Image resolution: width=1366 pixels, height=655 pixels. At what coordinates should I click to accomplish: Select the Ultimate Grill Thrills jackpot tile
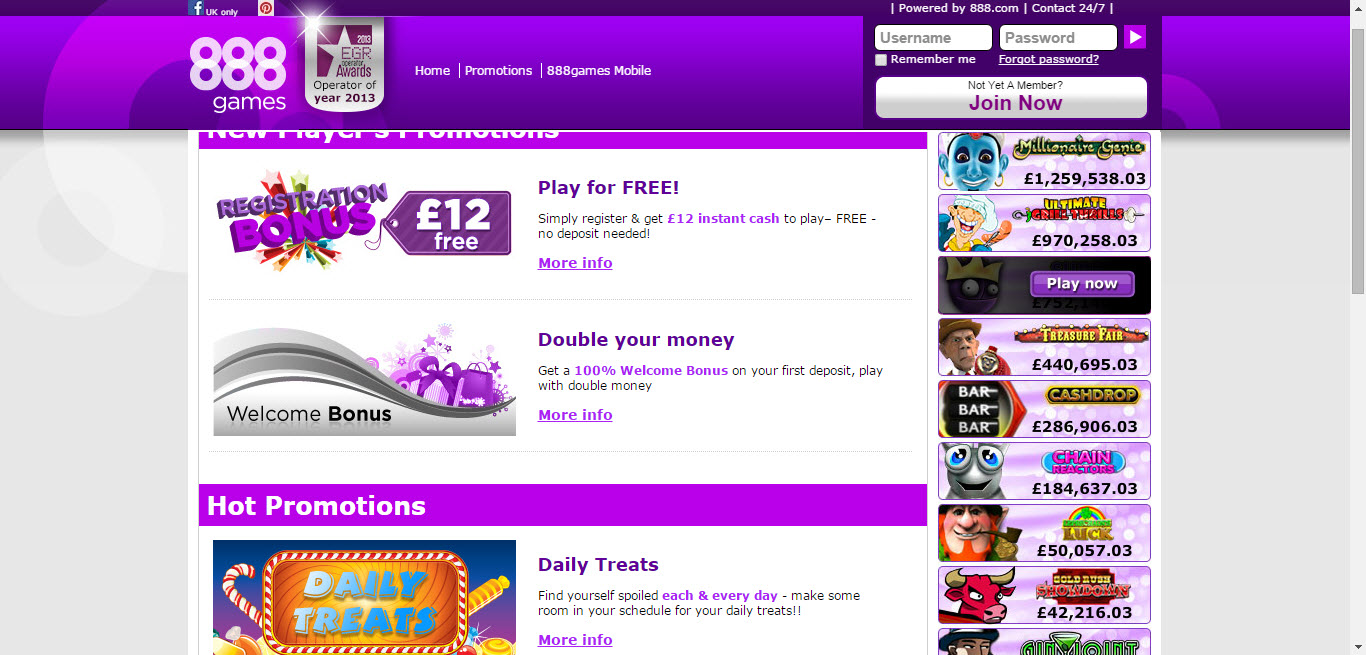(1044, 223)
